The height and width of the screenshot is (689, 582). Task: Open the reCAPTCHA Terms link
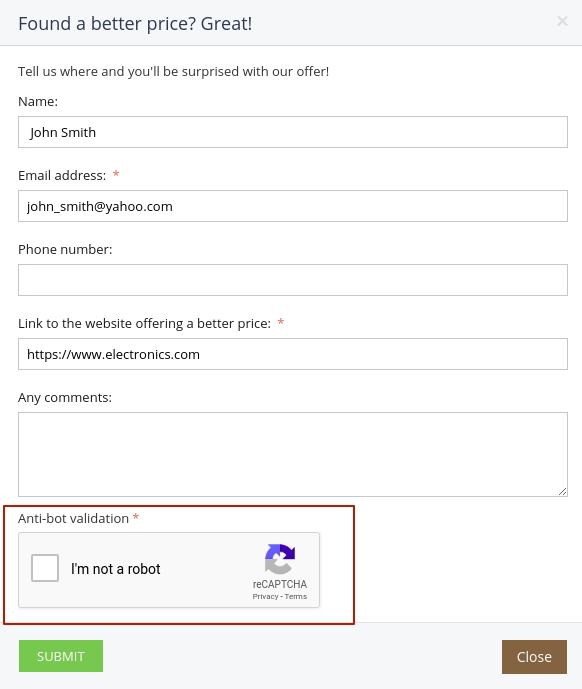click(296, 596)
